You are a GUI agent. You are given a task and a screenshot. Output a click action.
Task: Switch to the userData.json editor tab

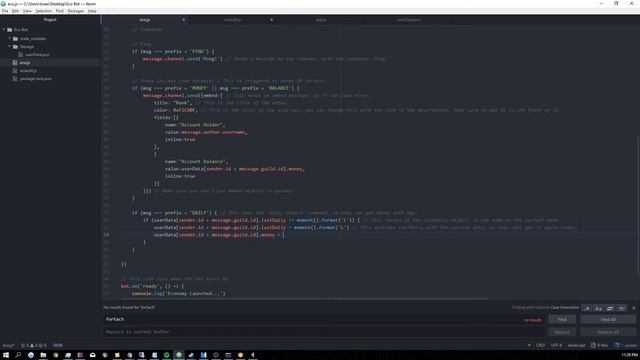coord(409,20)
